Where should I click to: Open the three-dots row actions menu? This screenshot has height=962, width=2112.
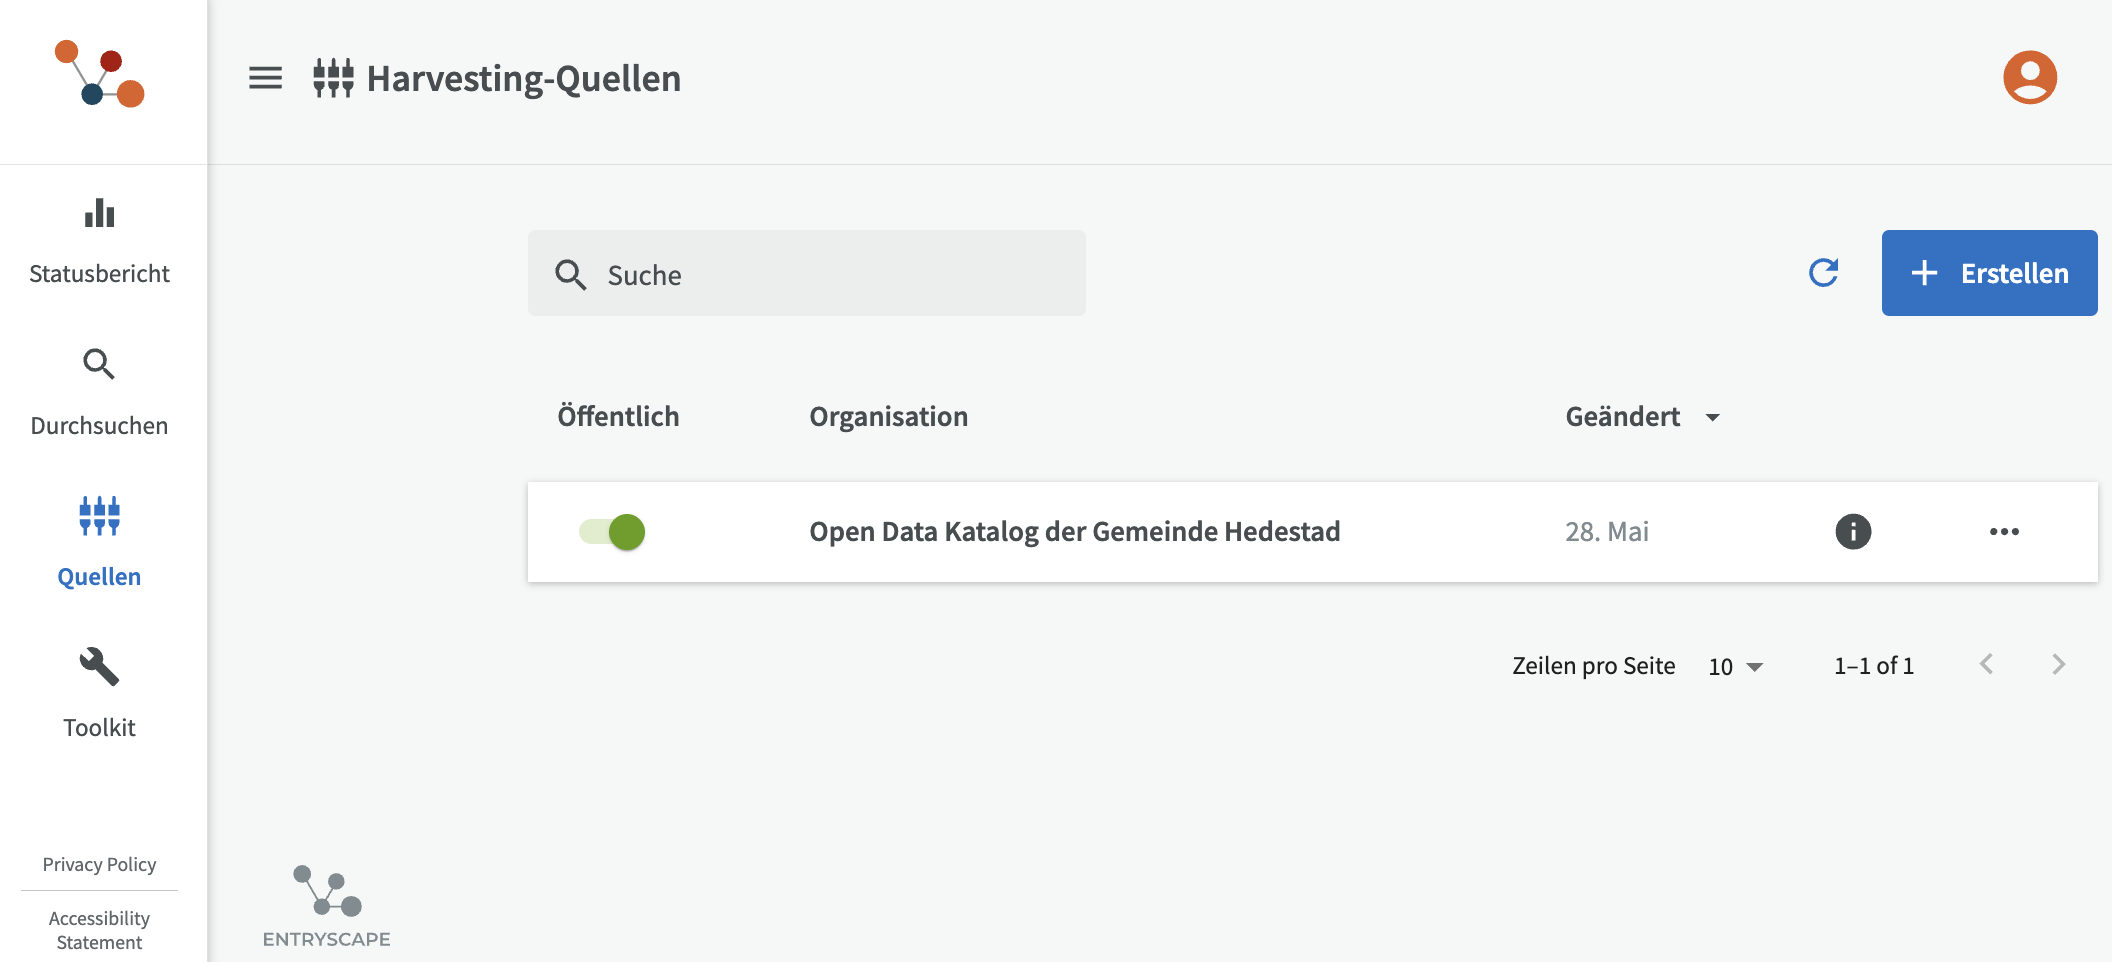(x=2004, y=531)
